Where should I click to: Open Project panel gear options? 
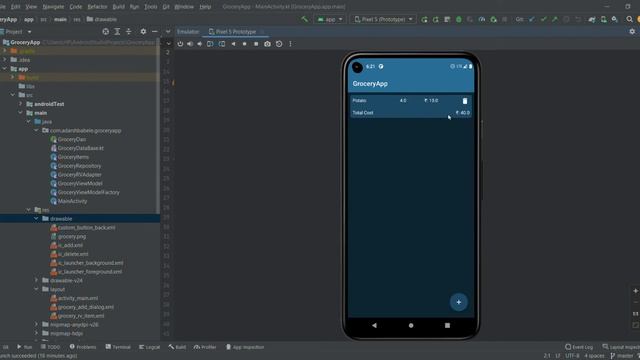[x=143, y=31]
